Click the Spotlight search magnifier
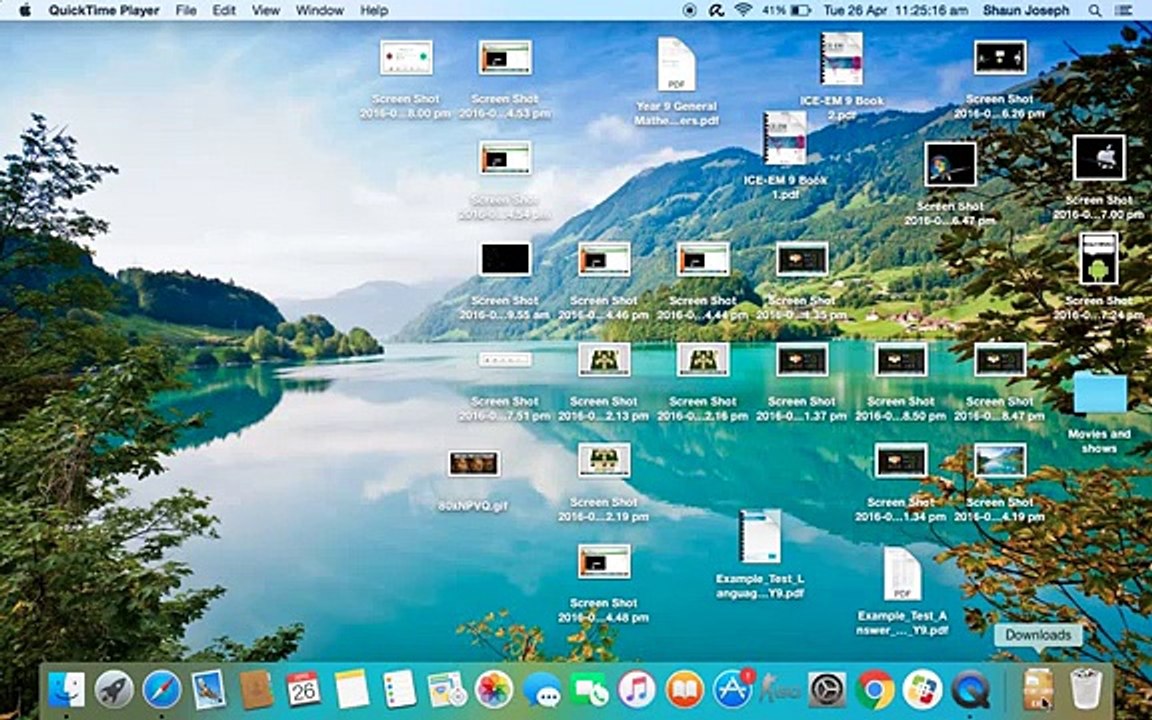1152x720 pixels. [1096, 10]
